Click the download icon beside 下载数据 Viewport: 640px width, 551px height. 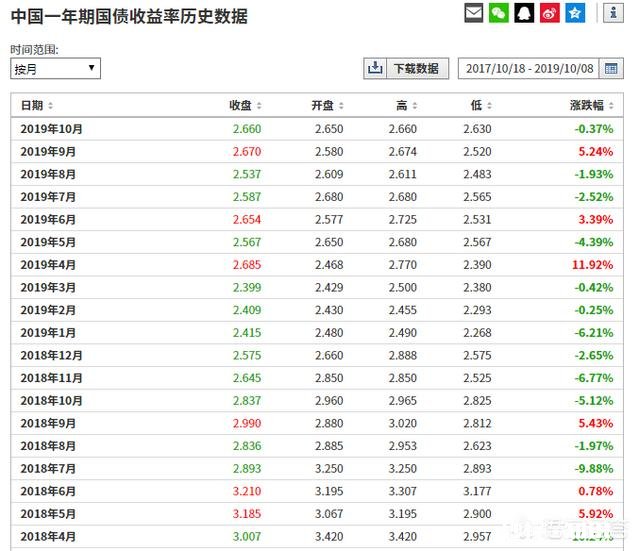click(375, 68)
